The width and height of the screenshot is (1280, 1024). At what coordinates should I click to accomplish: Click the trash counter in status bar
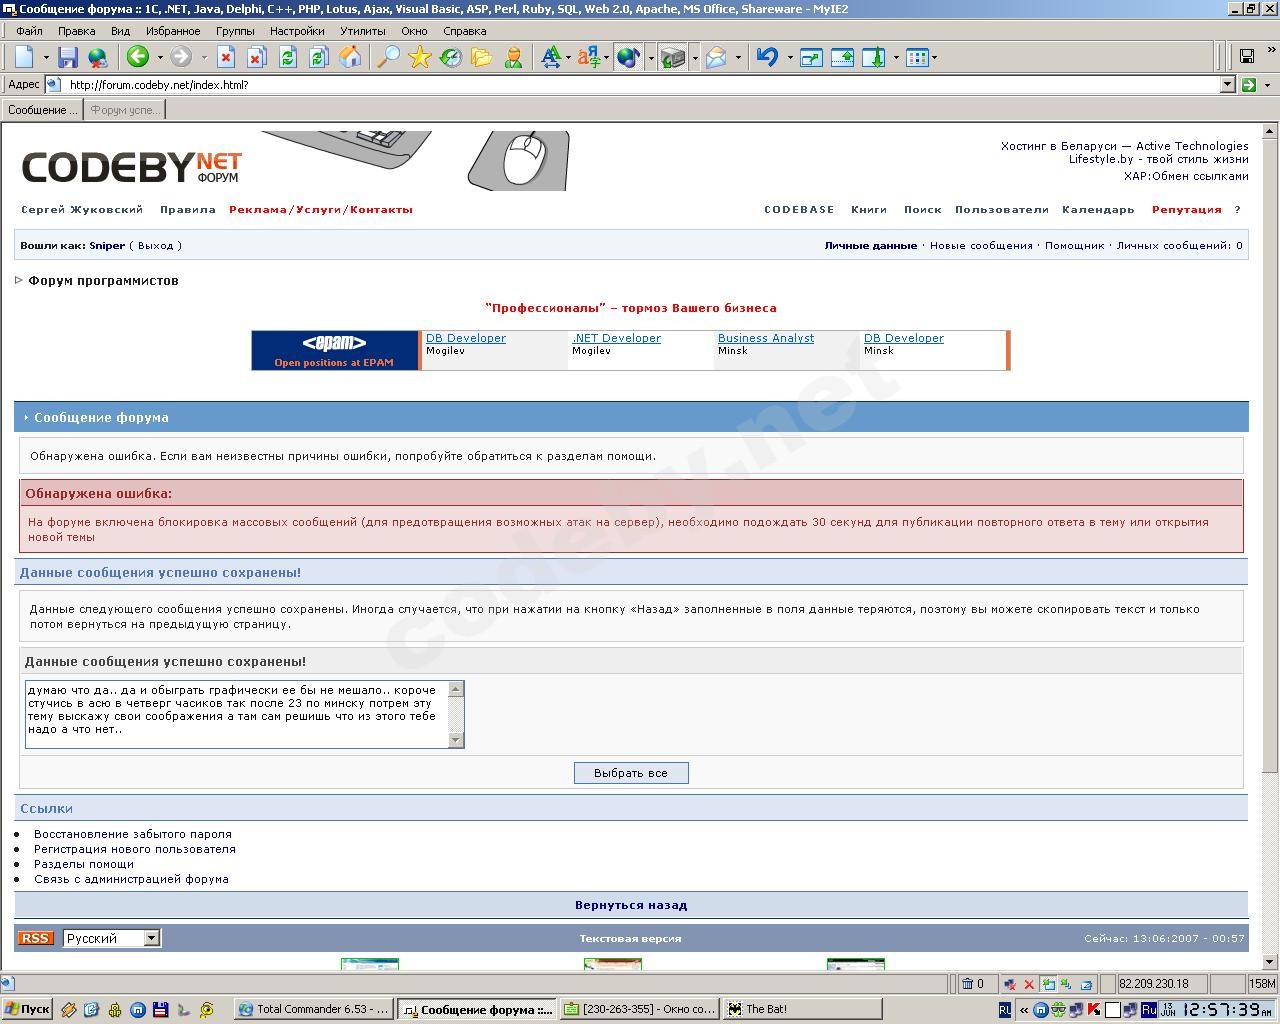pos(973,984)
